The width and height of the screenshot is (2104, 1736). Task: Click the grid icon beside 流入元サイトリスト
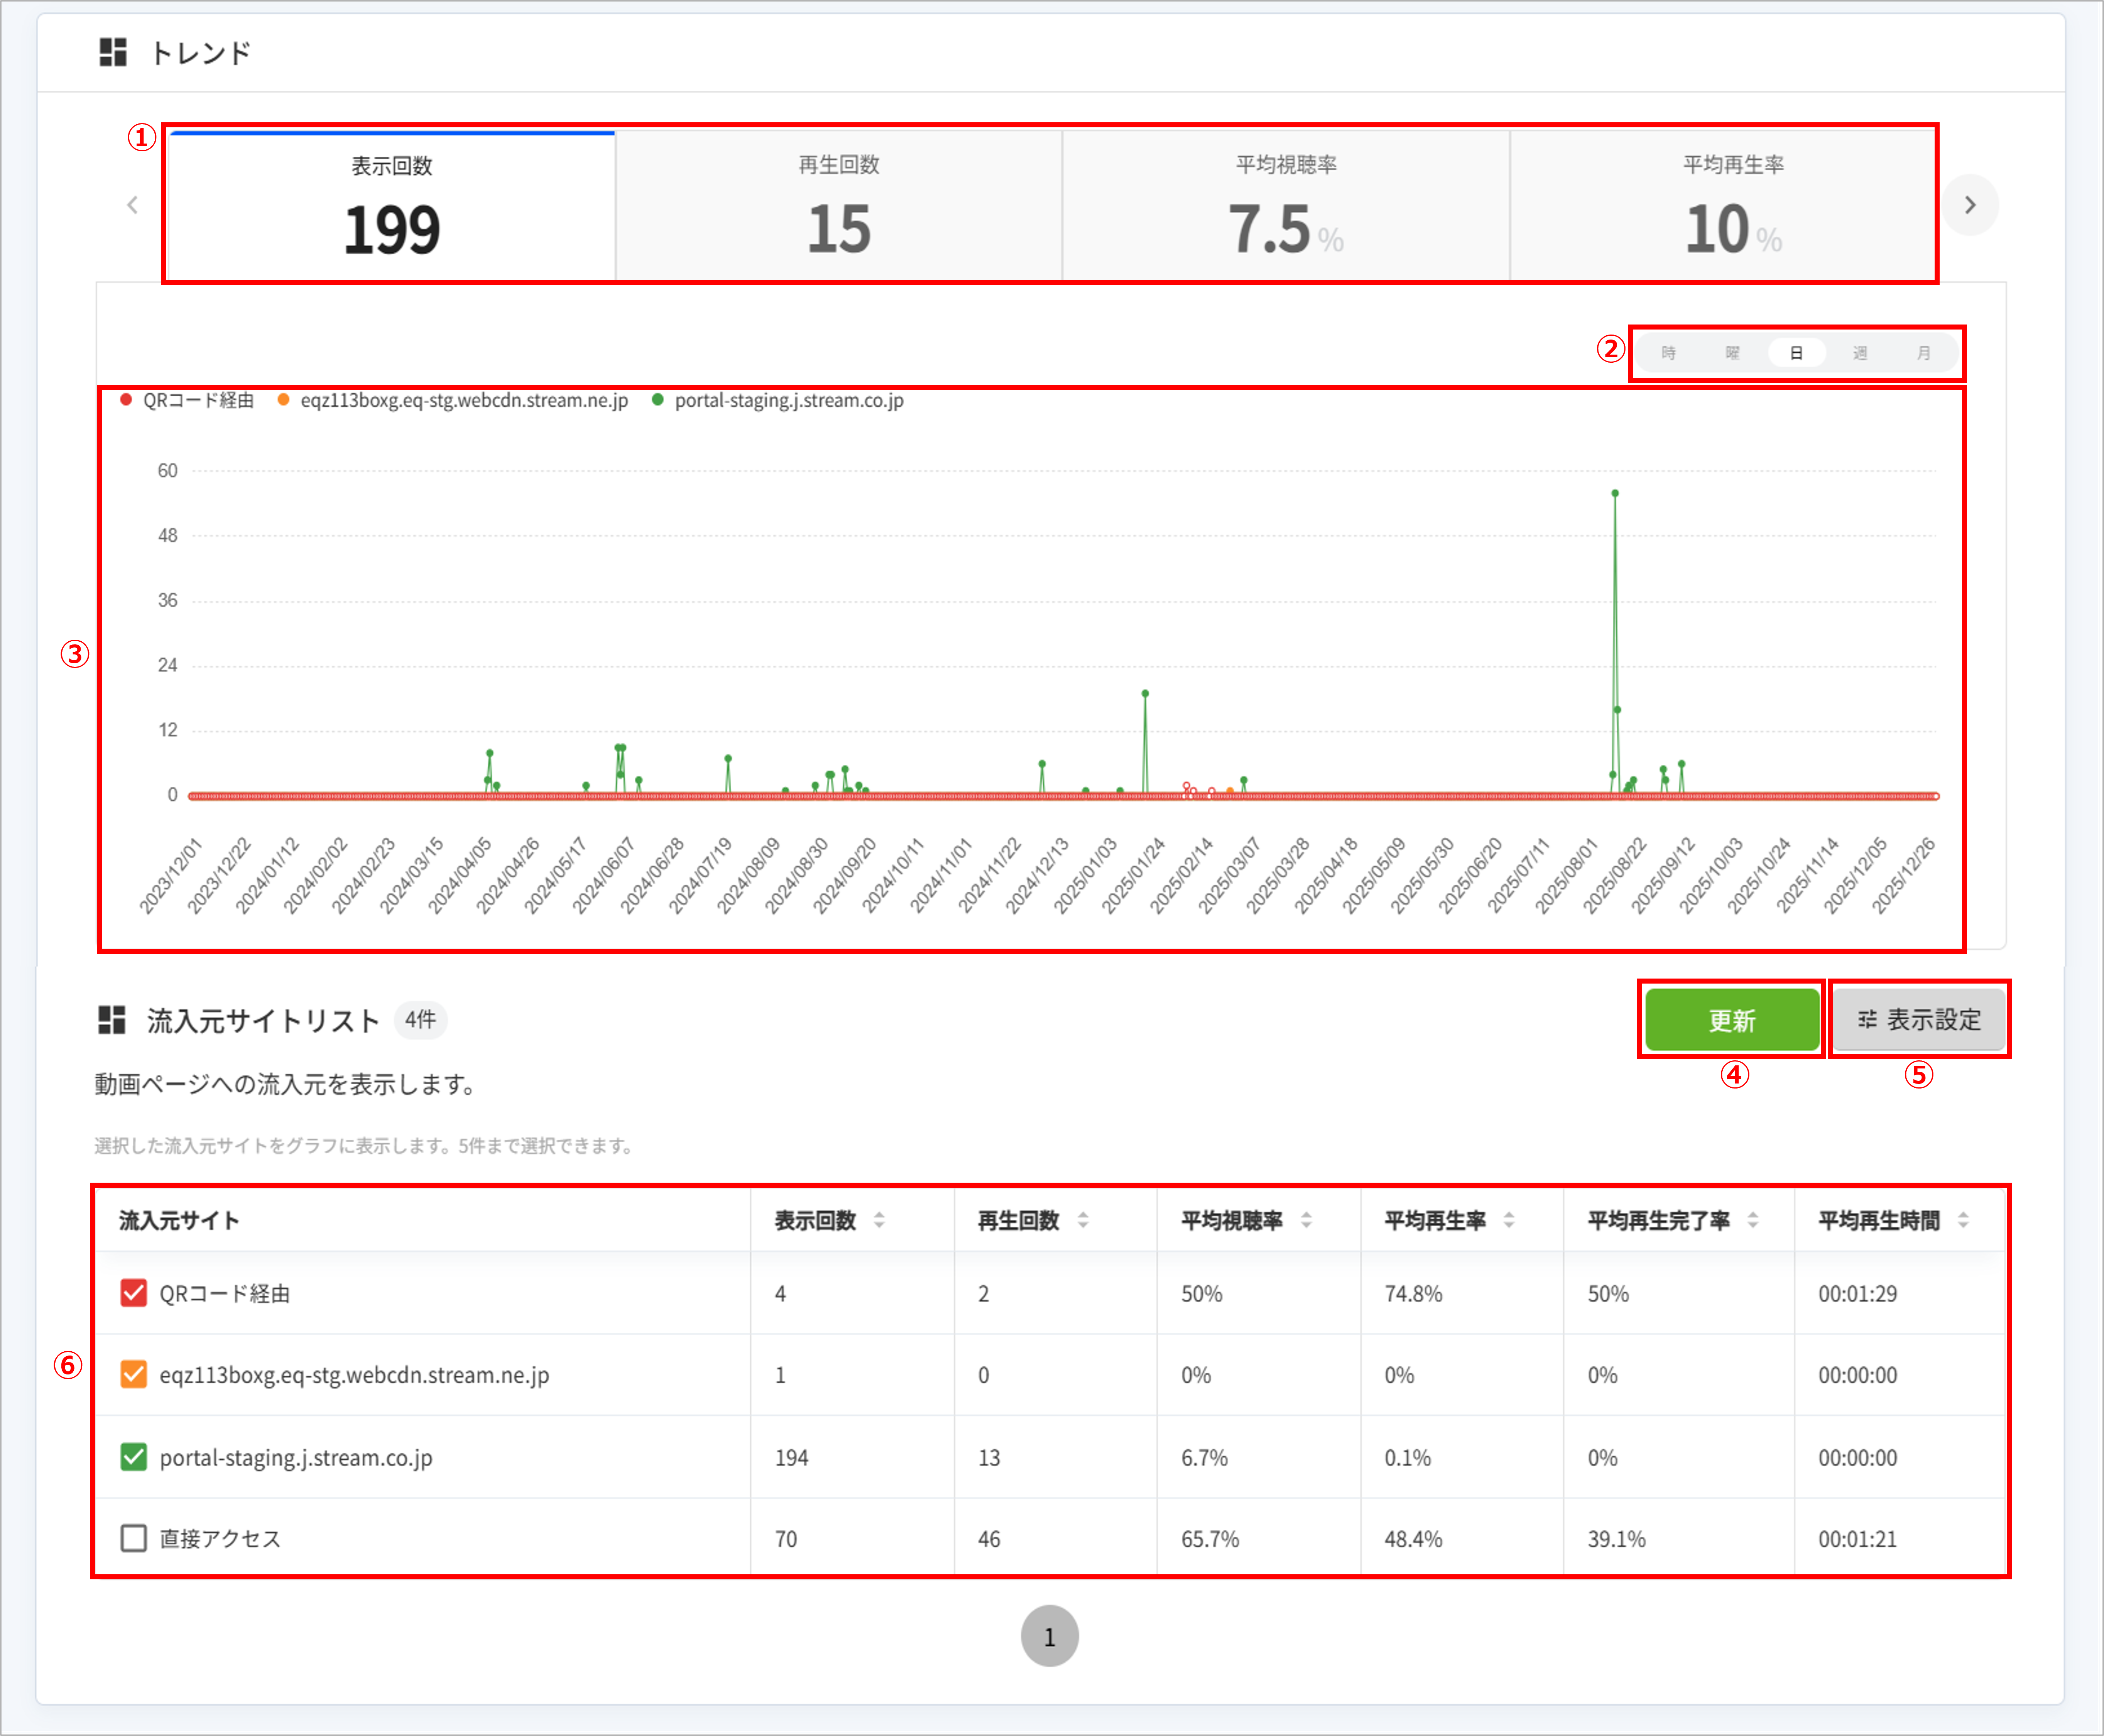[x=112, y=1020]
